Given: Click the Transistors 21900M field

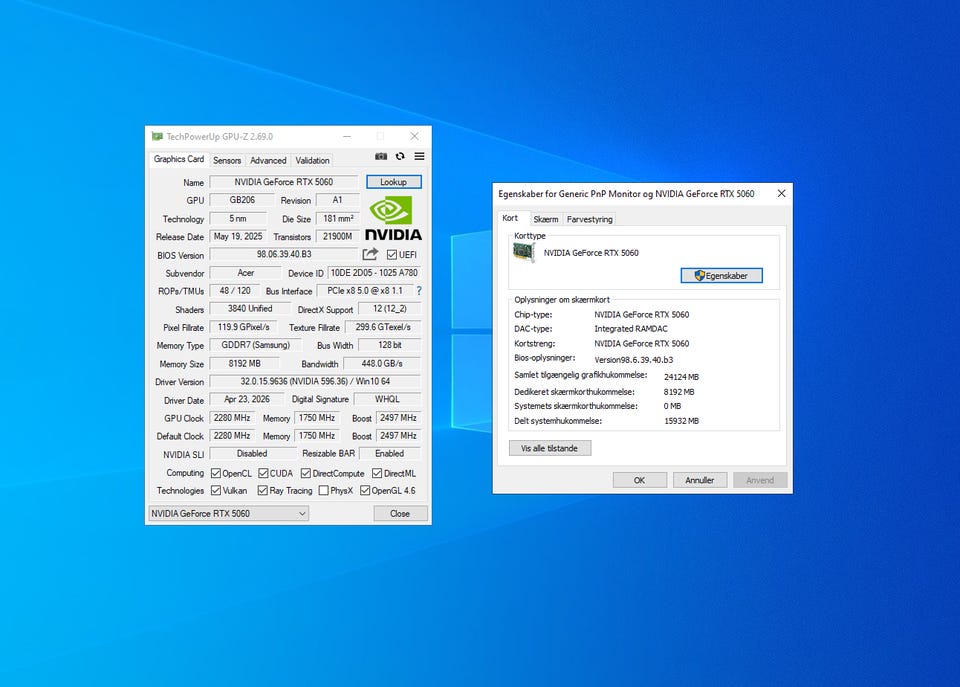Looking at the screenshot, I should (338, 236).
